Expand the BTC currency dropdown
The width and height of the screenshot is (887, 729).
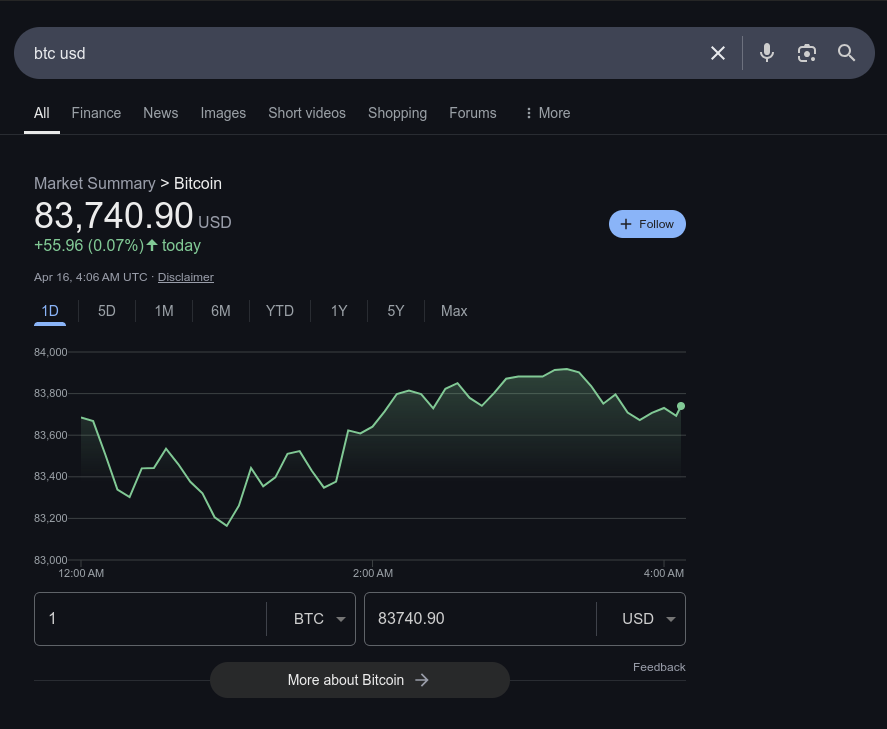(319, 619)
